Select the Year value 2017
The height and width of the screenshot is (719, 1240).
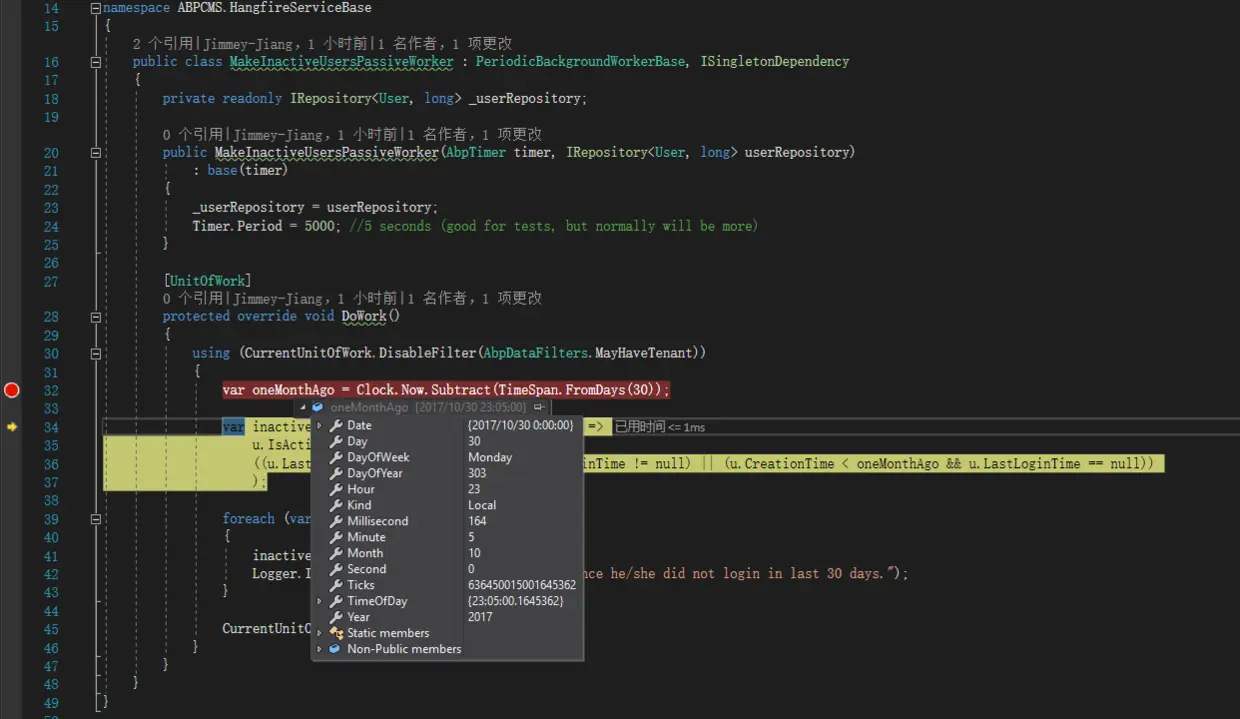click(480, 617)
